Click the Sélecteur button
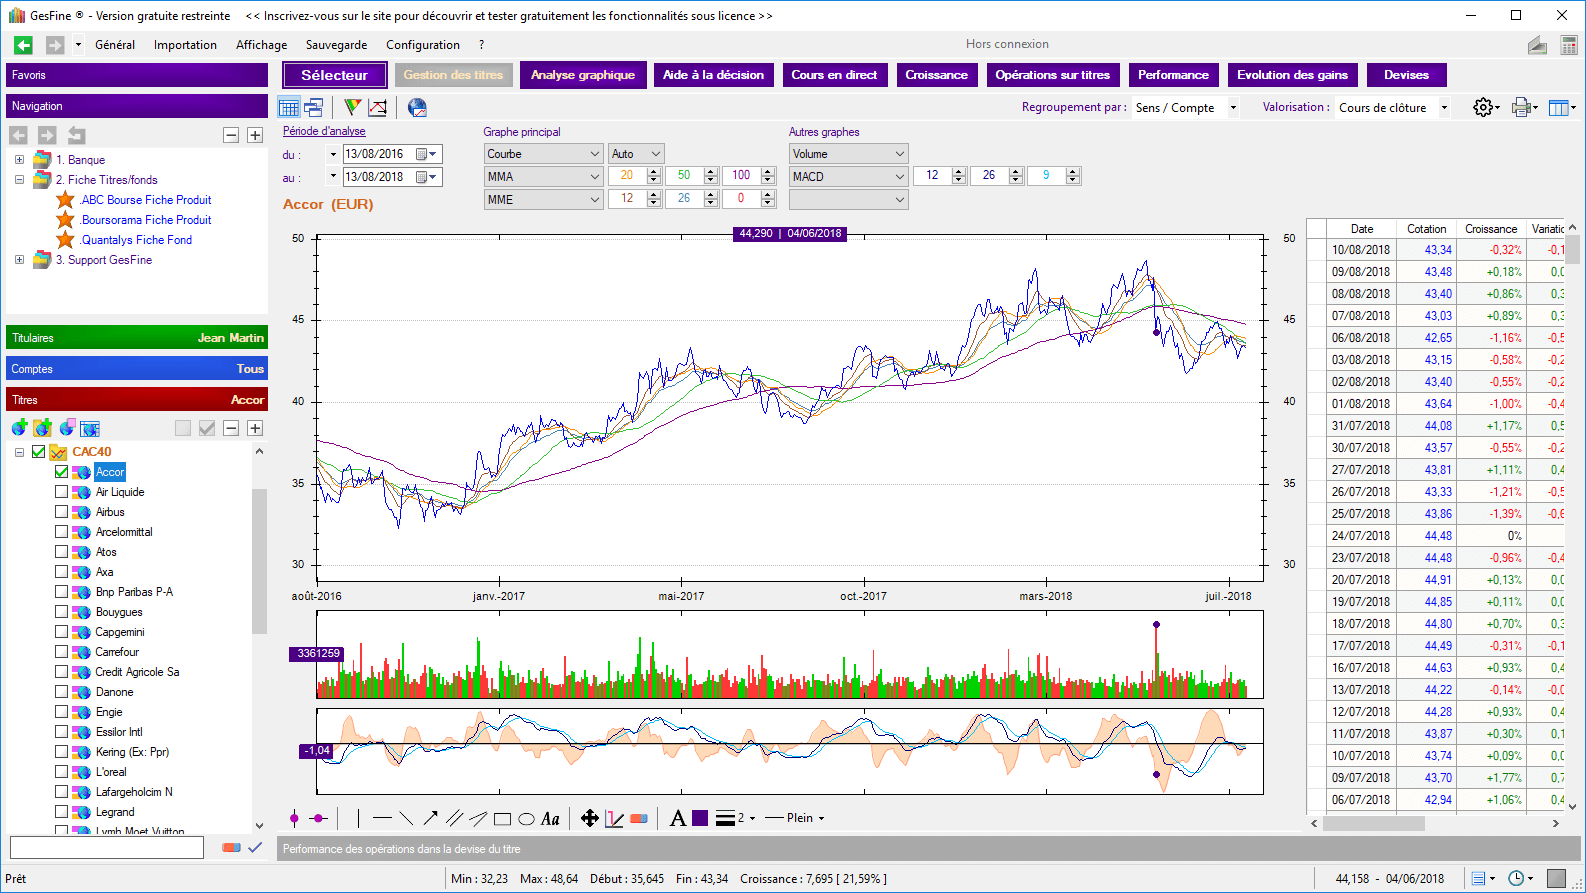The image size is (1586, 893). (x=335, y=75)
